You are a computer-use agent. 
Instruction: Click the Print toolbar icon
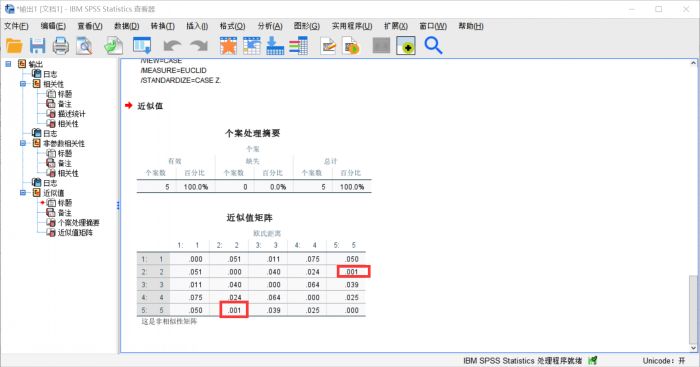(x=61, y=46)
